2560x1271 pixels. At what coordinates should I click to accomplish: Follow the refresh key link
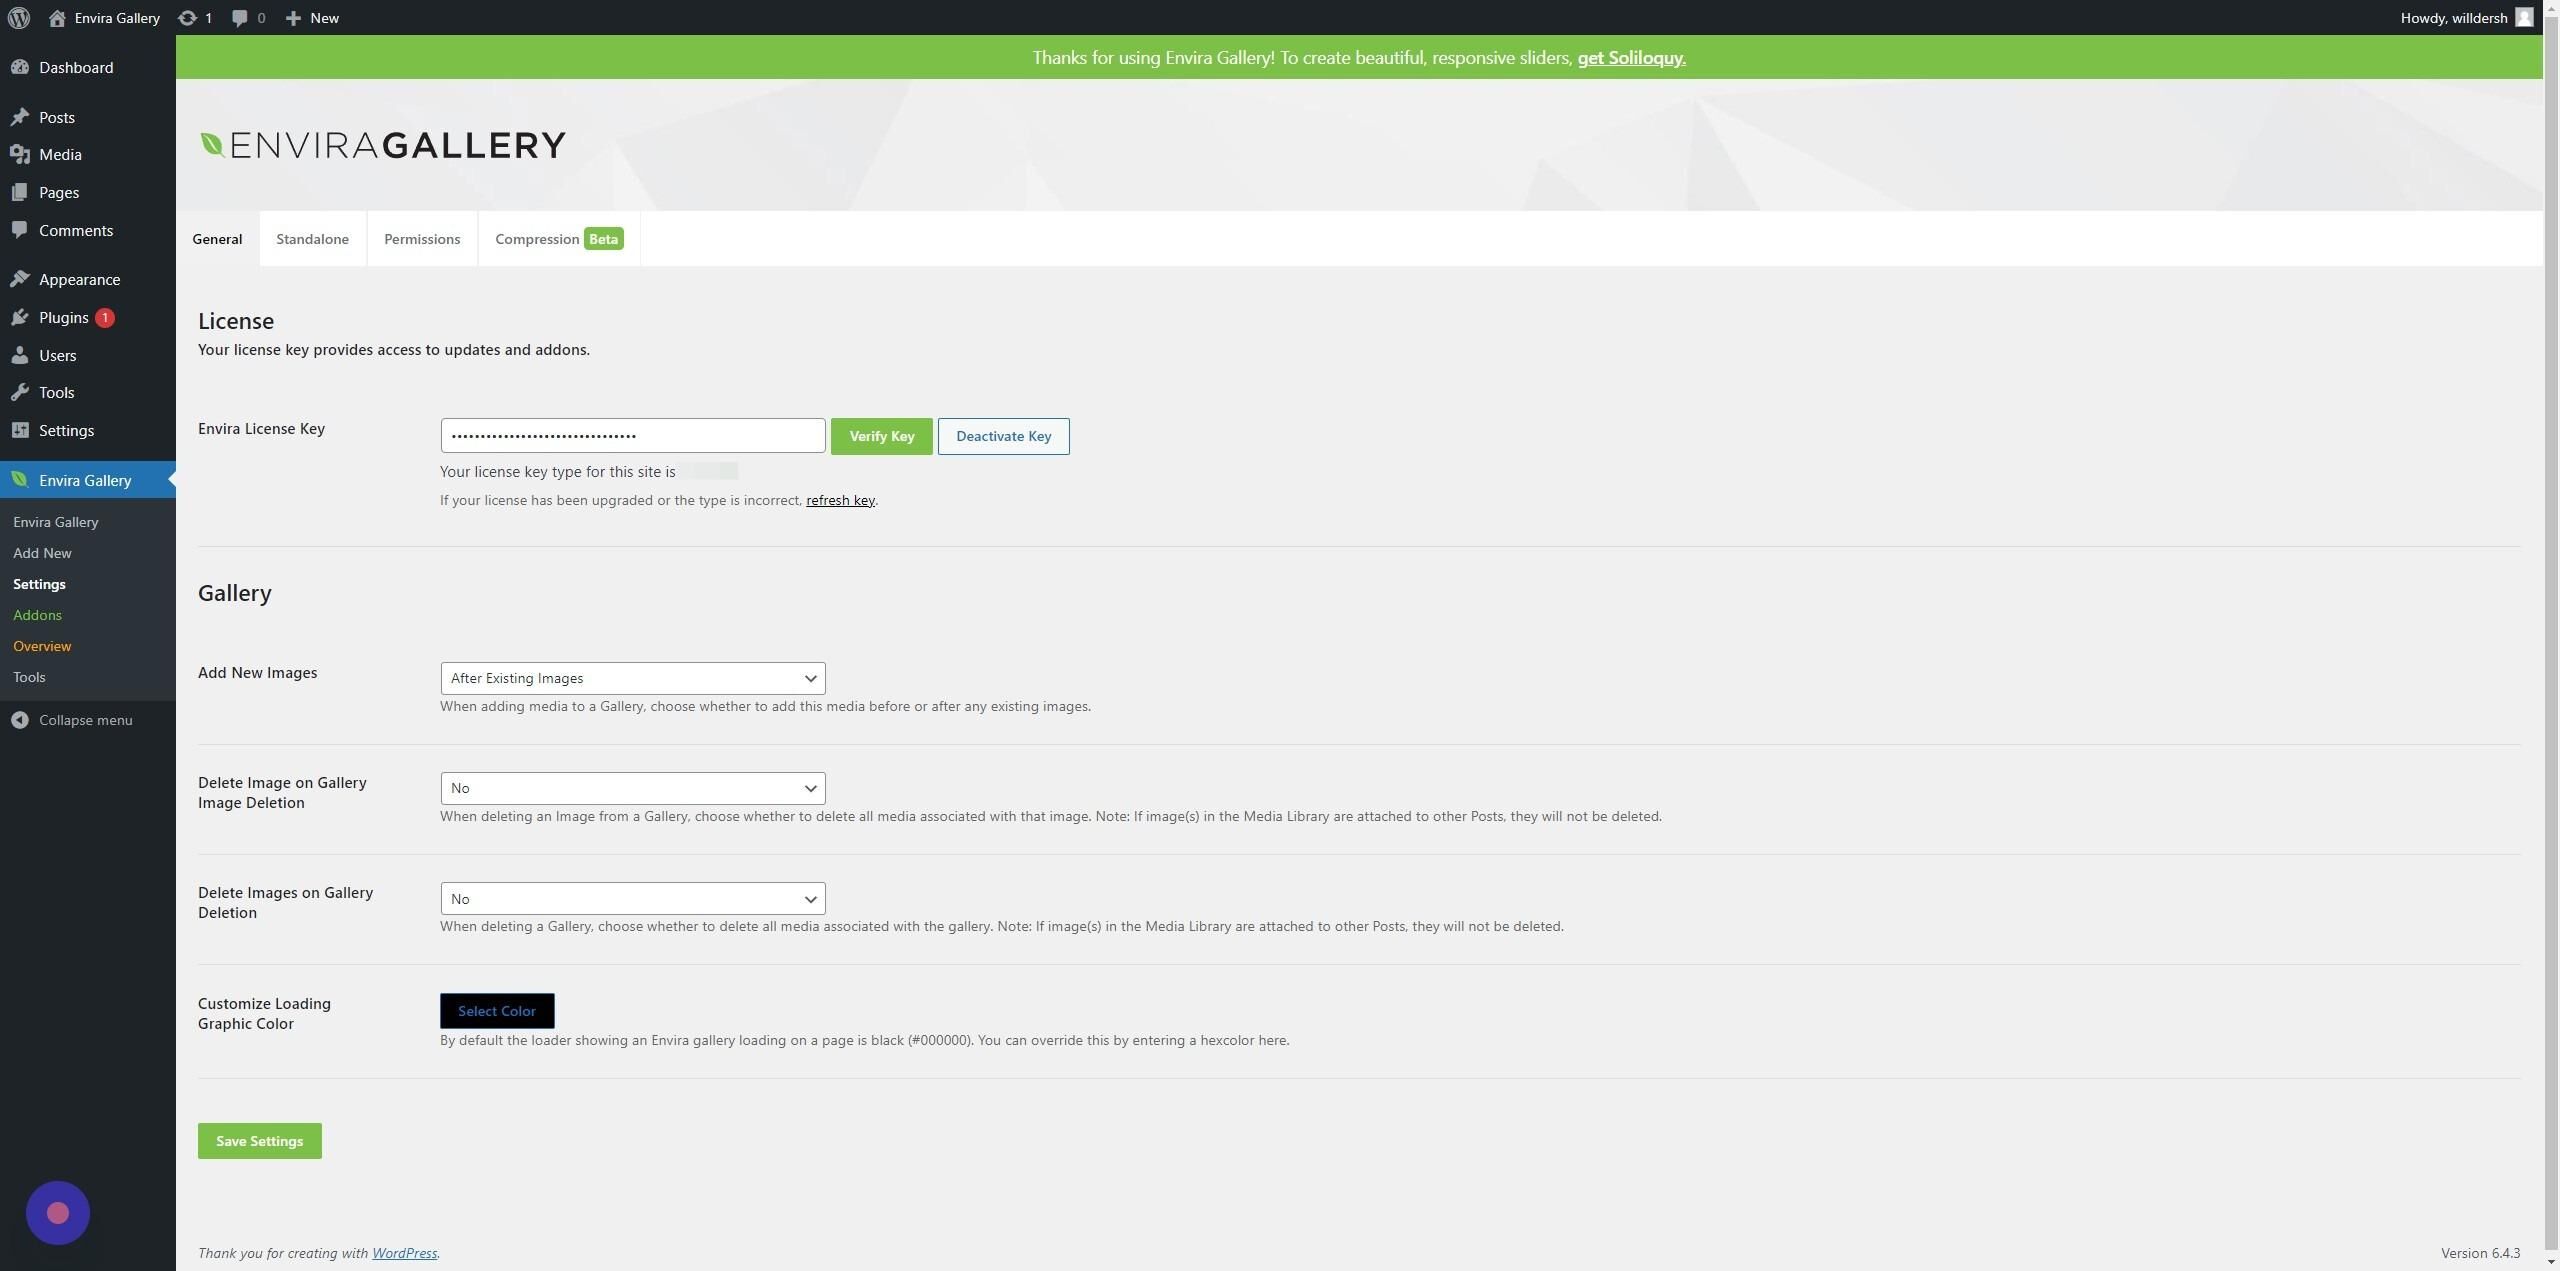pyautogui.click(x=840, y=500)
